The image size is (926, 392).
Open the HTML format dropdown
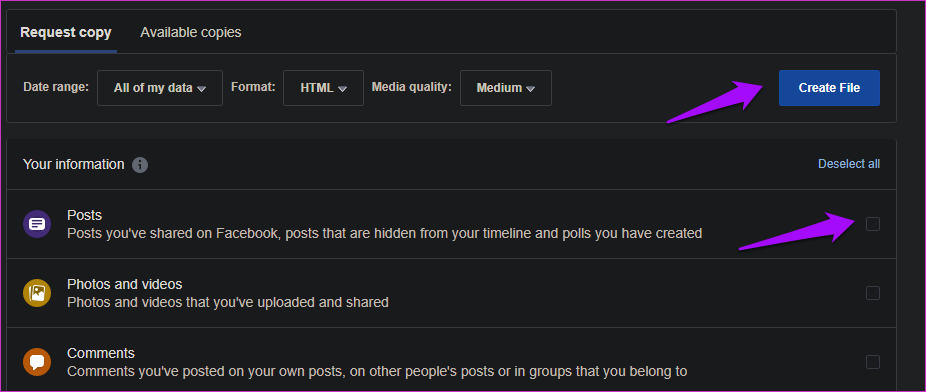click(324, 88)
